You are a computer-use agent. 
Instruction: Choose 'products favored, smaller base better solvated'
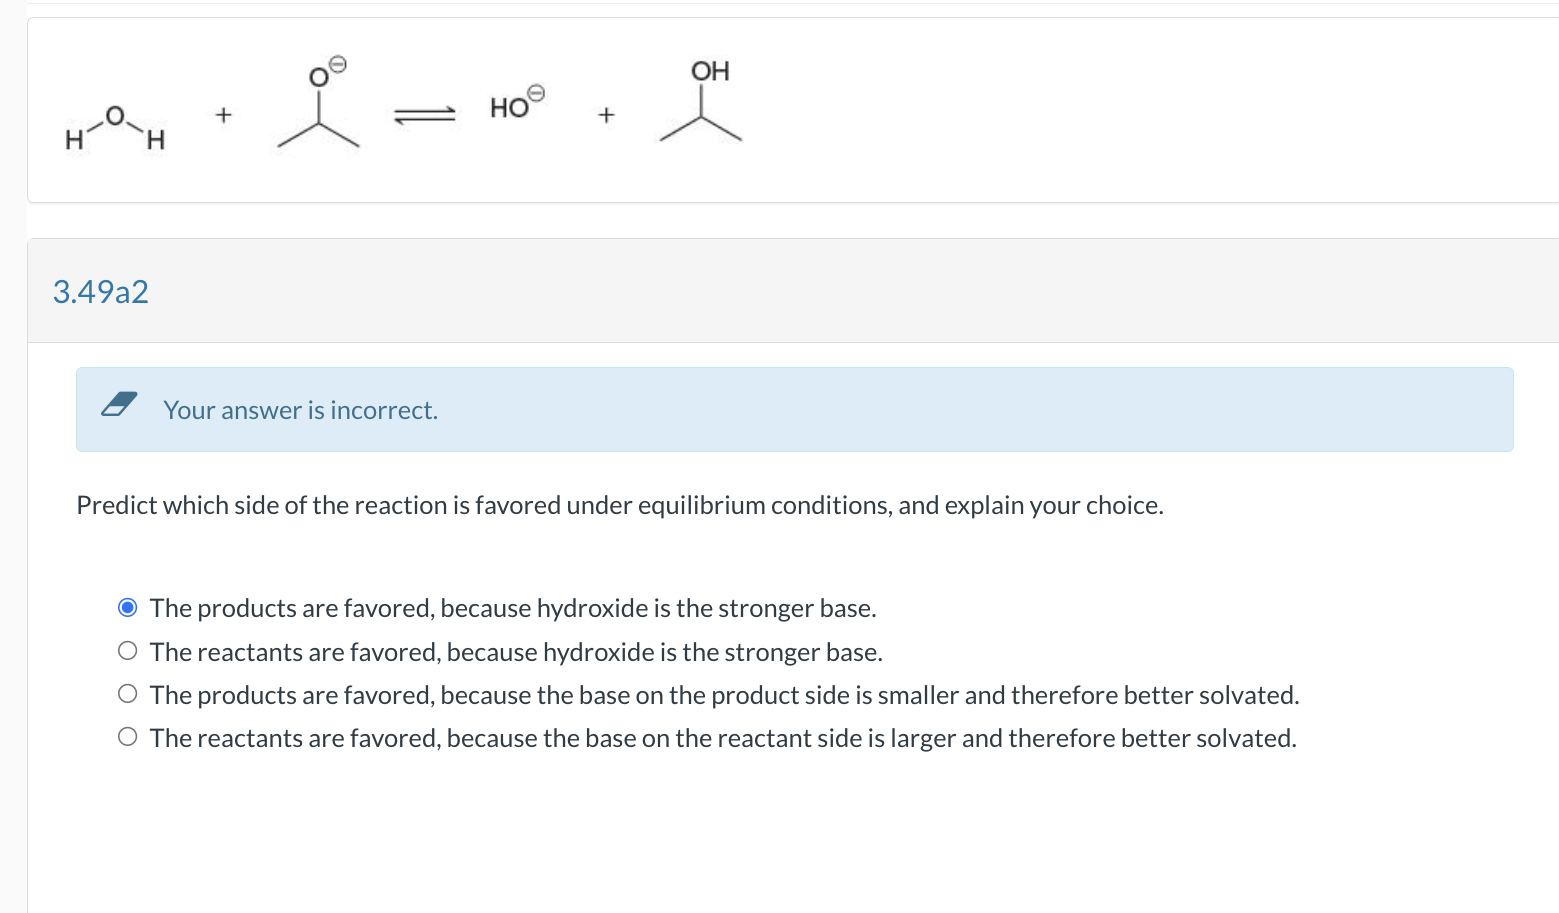127,694
